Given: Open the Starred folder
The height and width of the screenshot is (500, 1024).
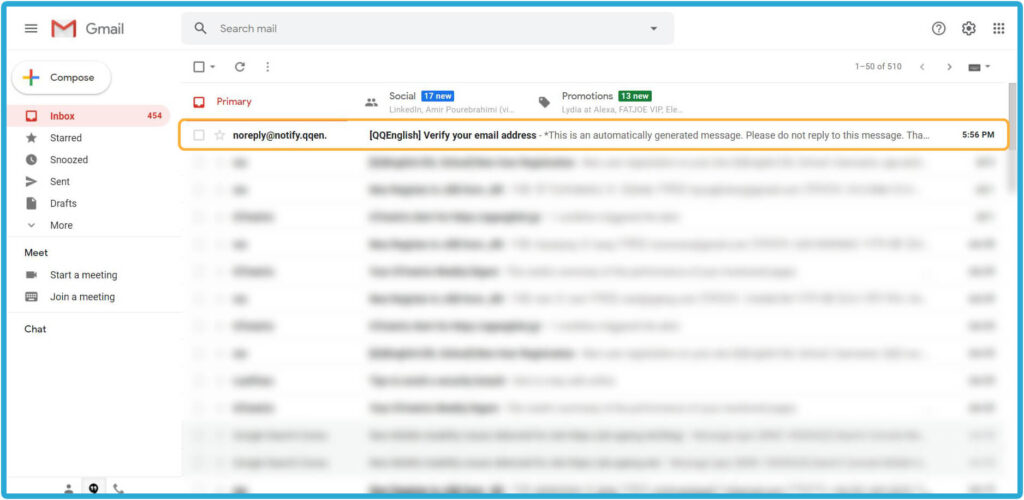Looking at the screenshot, I should 66,138.
